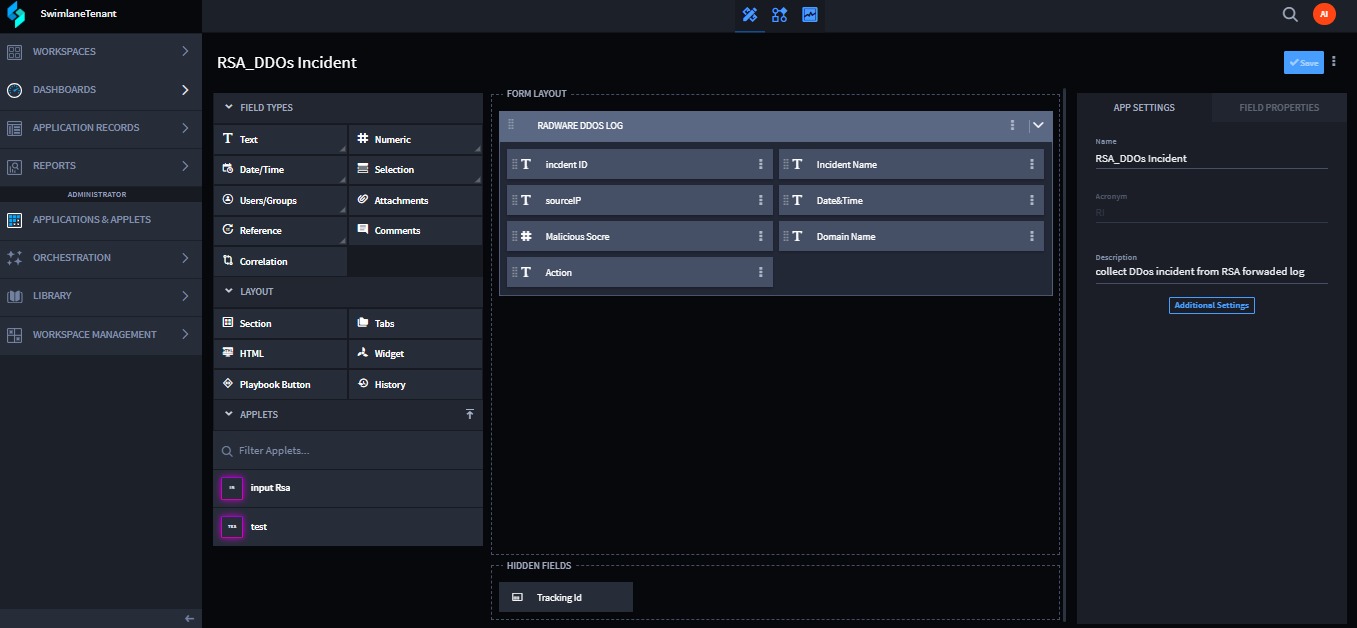Click the Save button
The image size is (1357, 628).
coord(1303,62)
